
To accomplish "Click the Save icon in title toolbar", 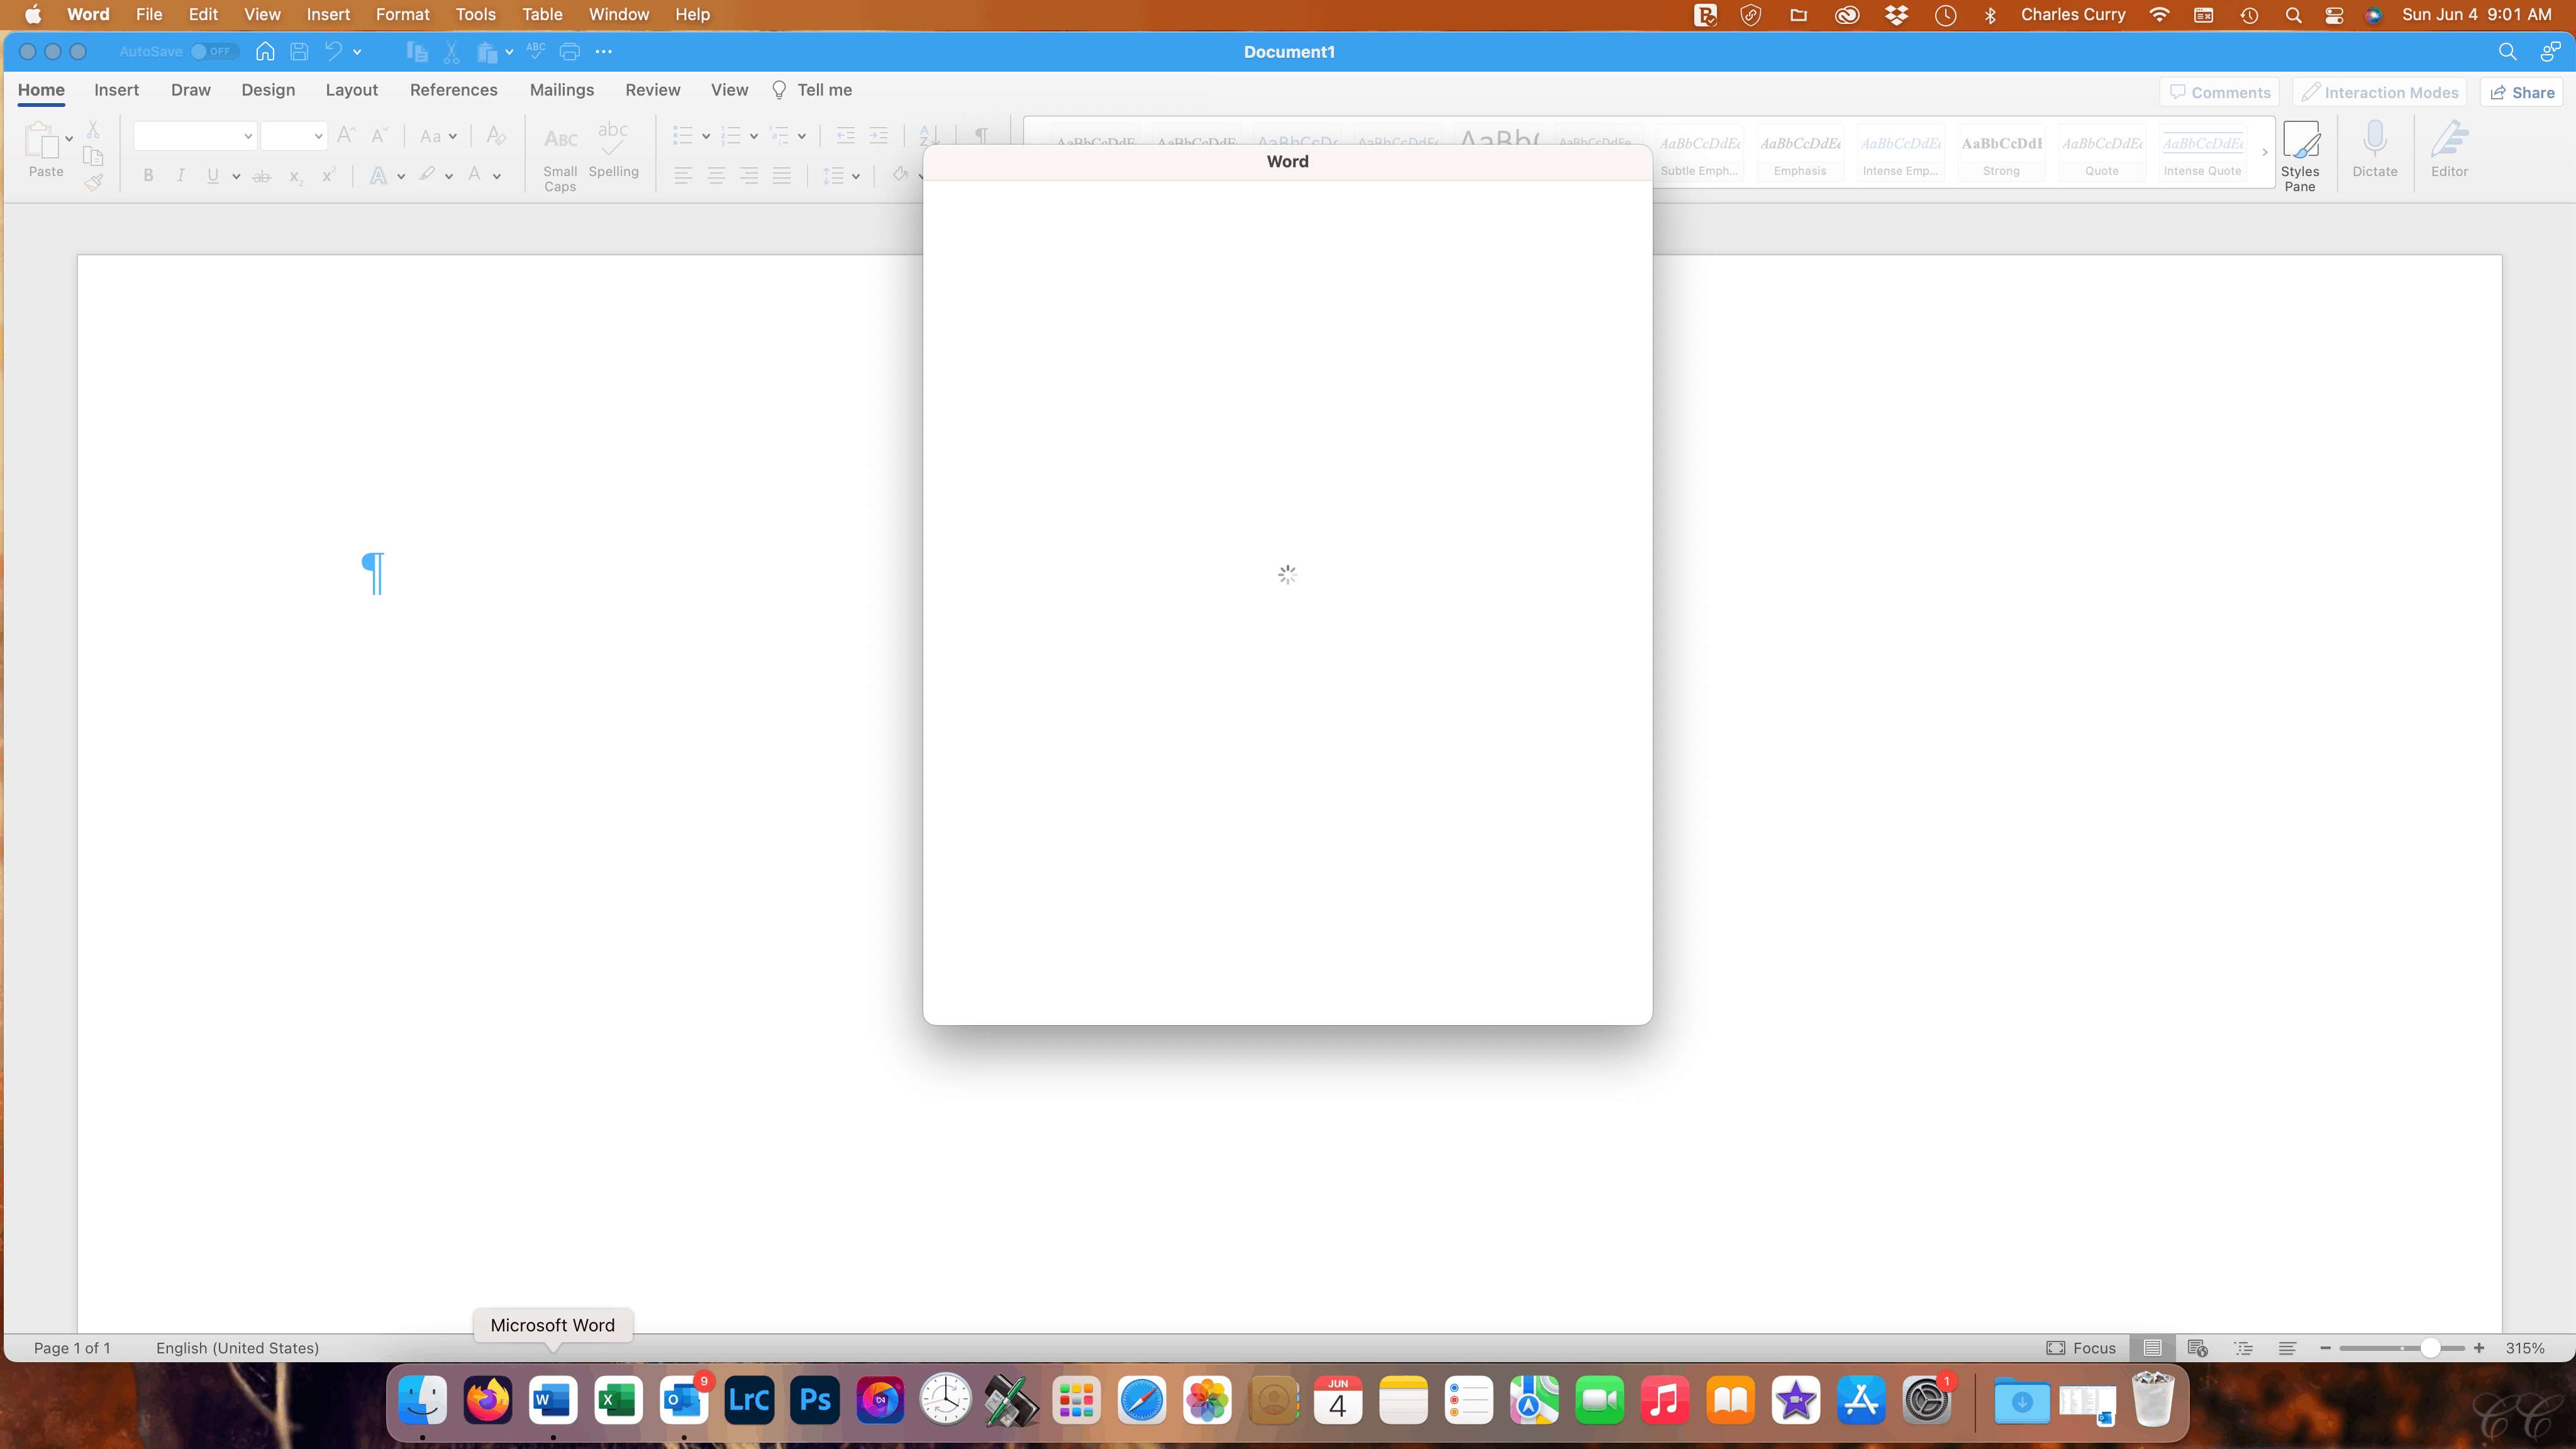I will [299, 51].
